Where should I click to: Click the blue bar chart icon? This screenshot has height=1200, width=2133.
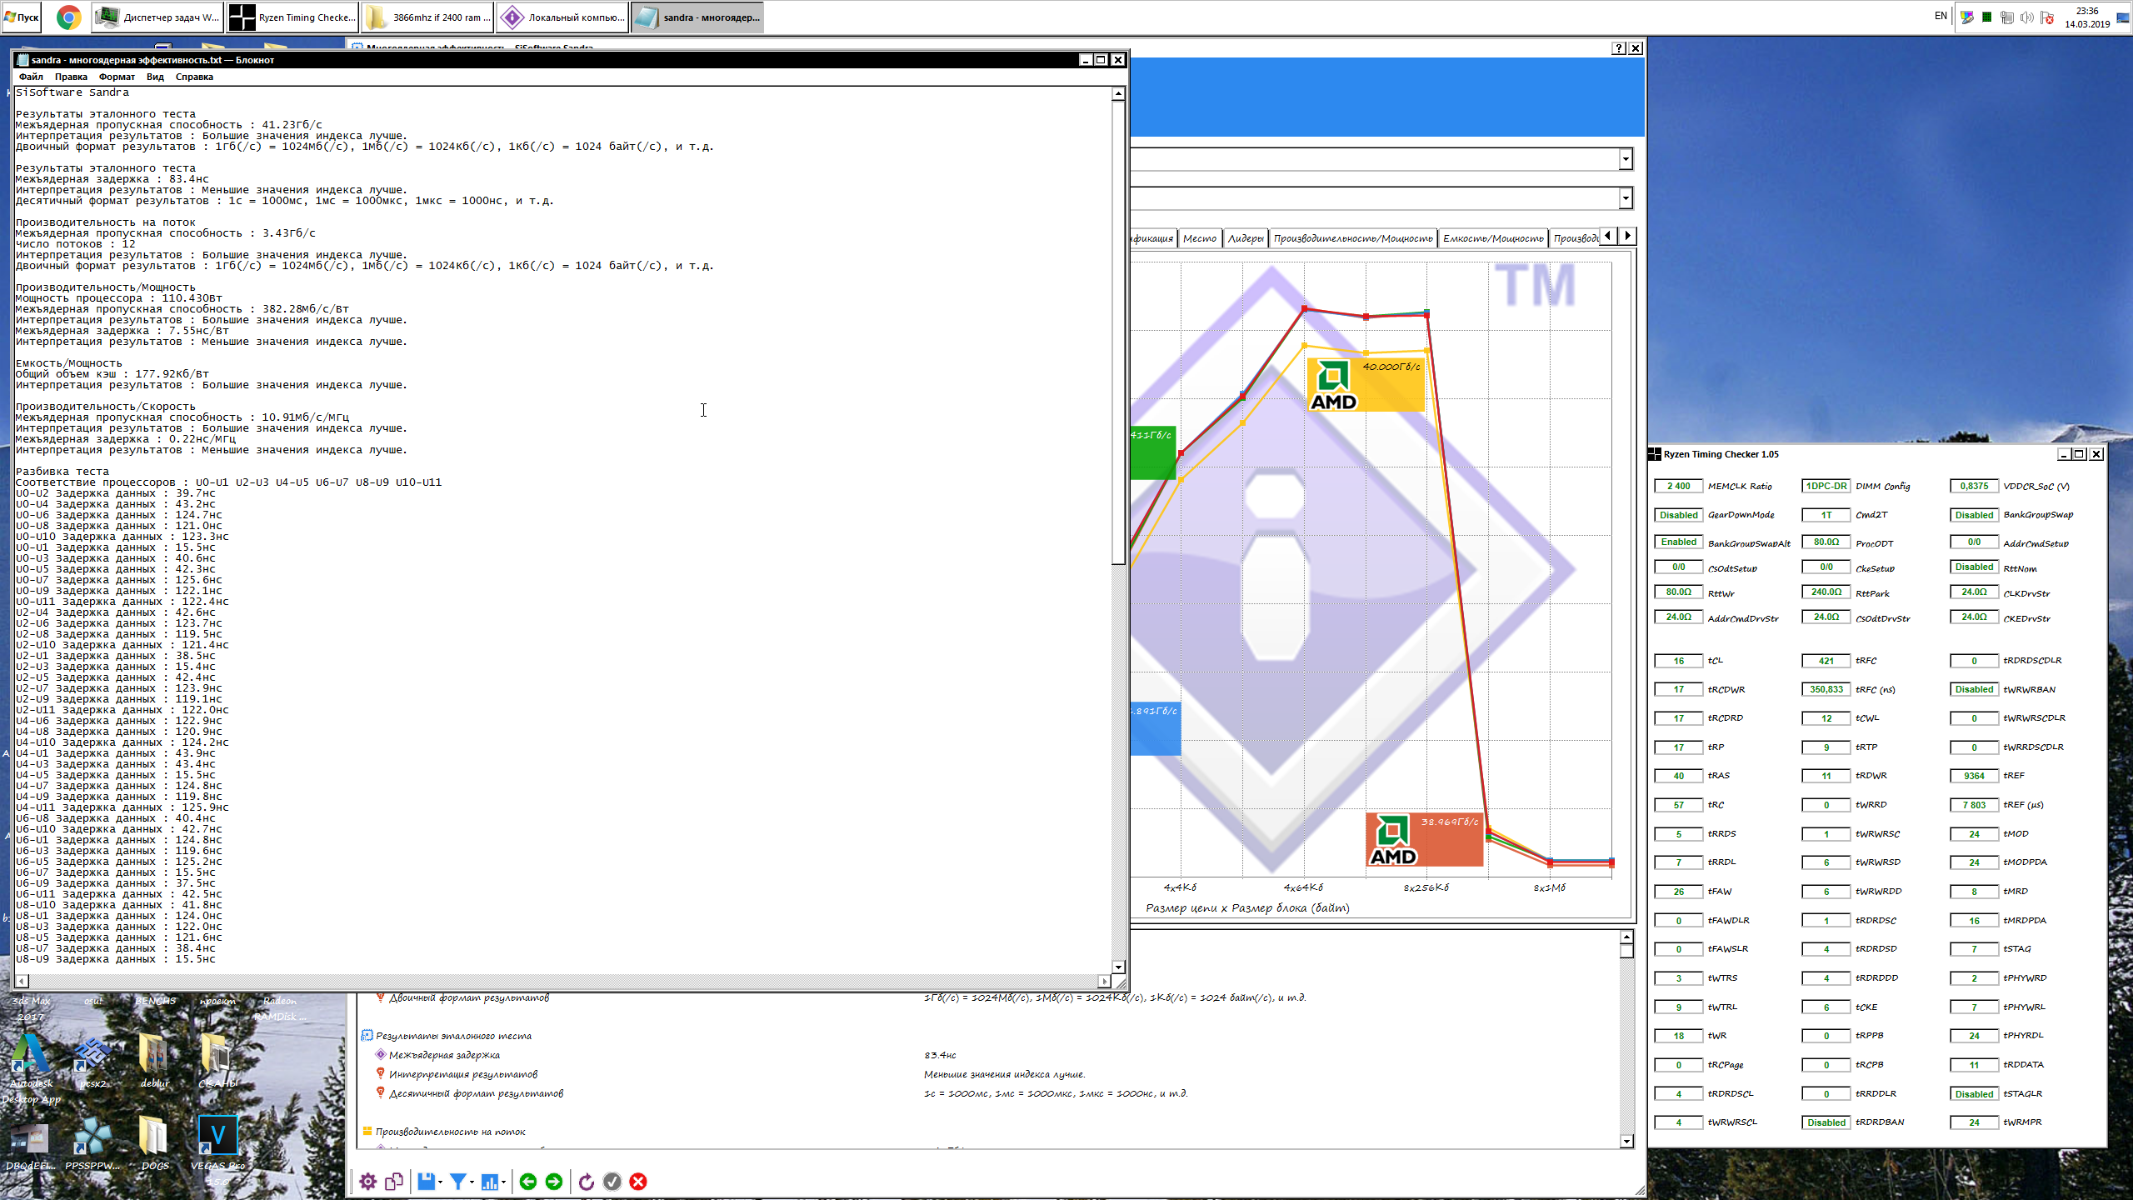pyautogui.click(x=489, y=1181)
